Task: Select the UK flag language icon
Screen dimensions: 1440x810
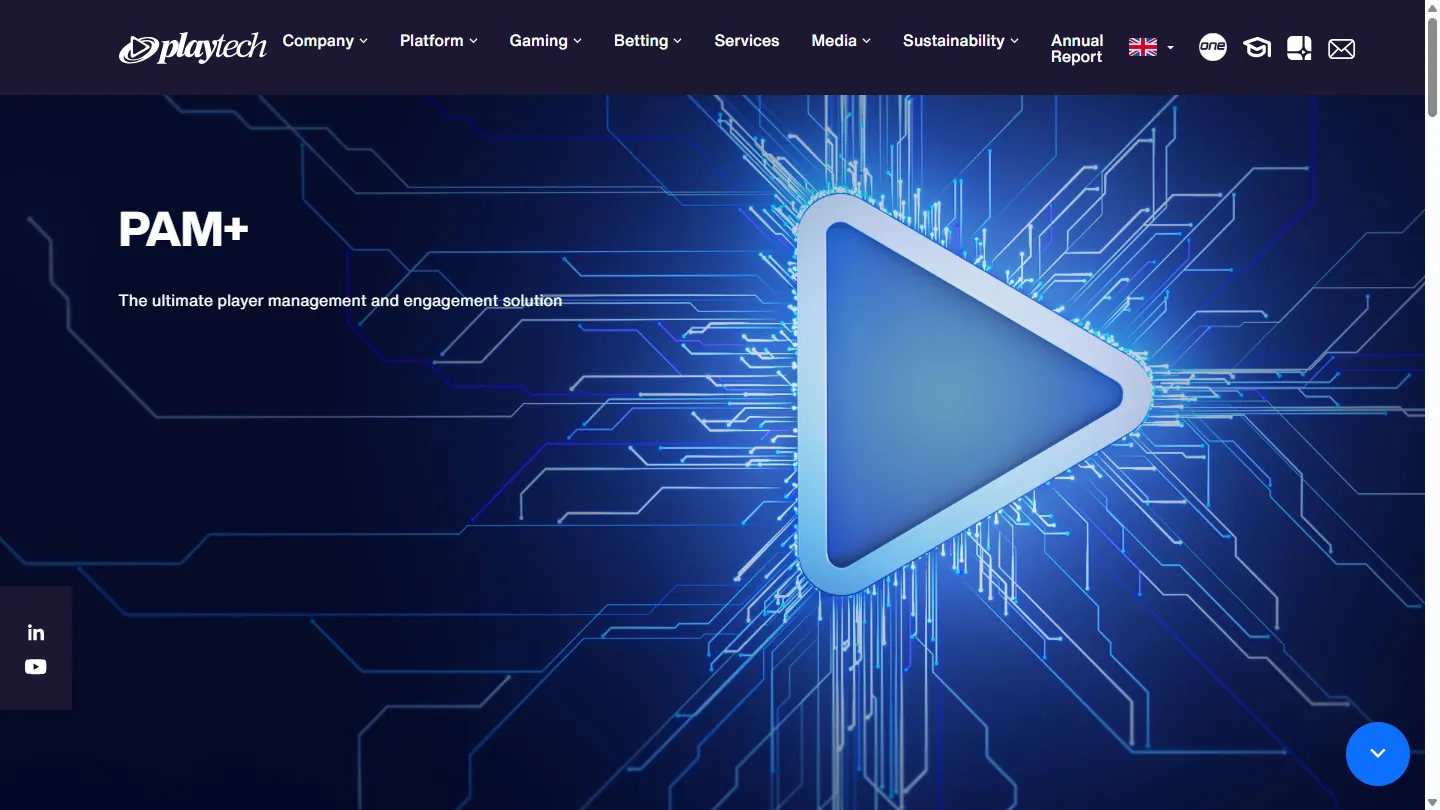Action: (1143, 47)
